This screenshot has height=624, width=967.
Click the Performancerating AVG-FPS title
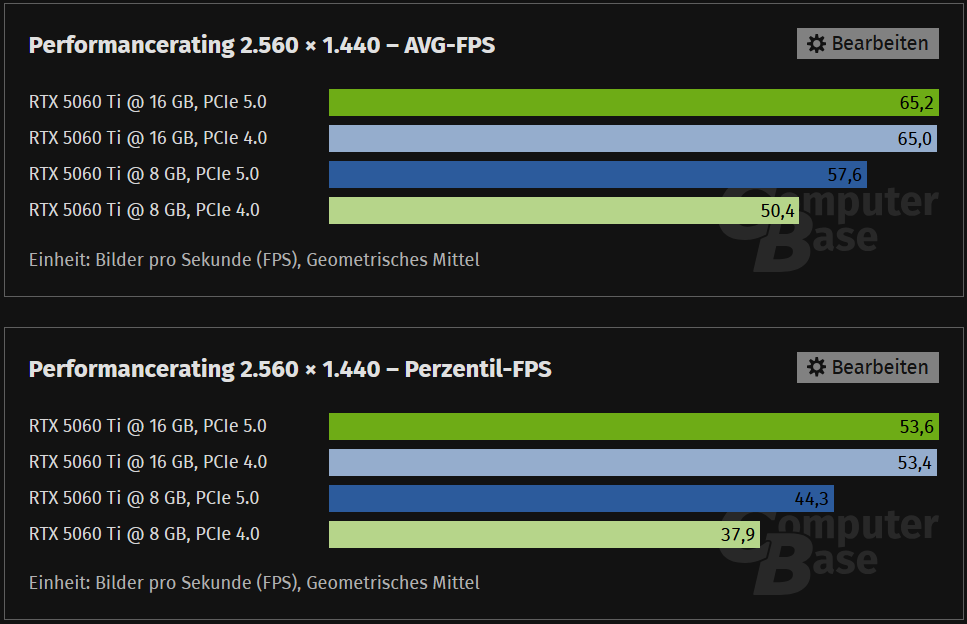click(x=262, y=45)
